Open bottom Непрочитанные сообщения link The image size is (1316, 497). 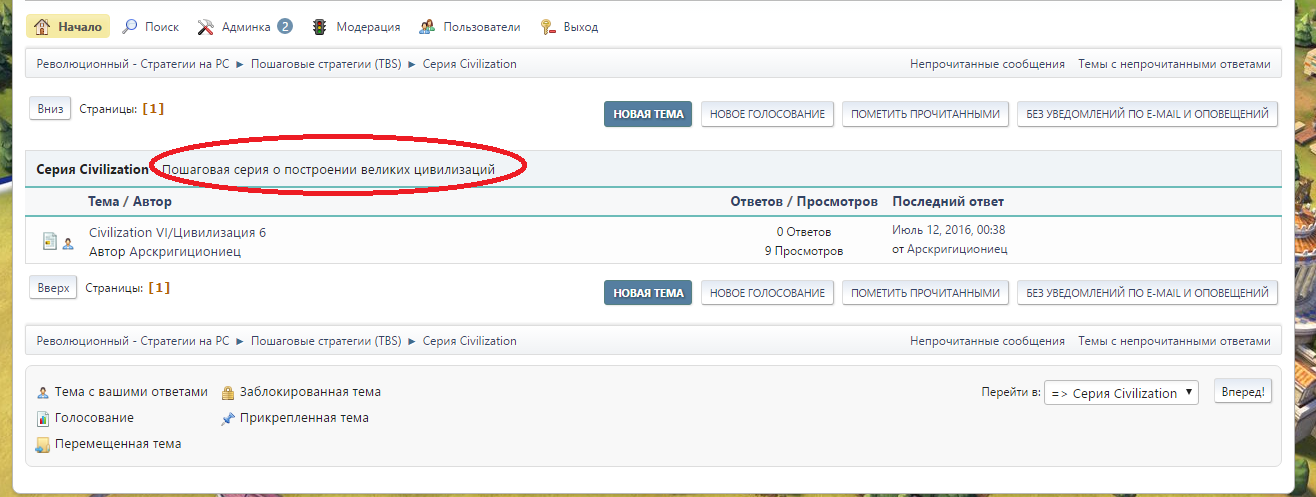987,341
